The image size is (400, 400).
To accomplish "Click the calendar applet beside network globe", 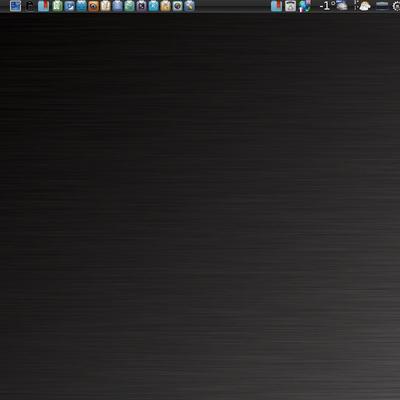I will [290, 6].
